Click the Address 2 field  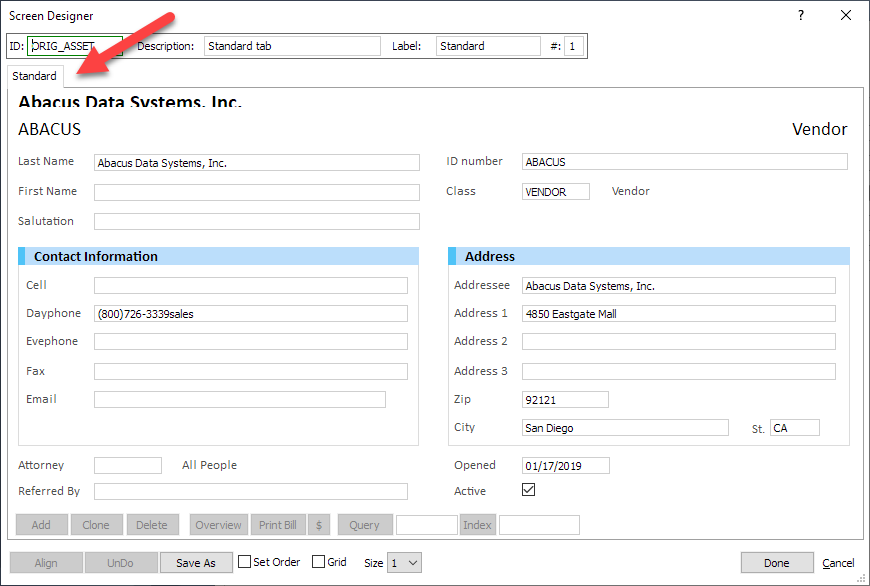tap(679, 341)
